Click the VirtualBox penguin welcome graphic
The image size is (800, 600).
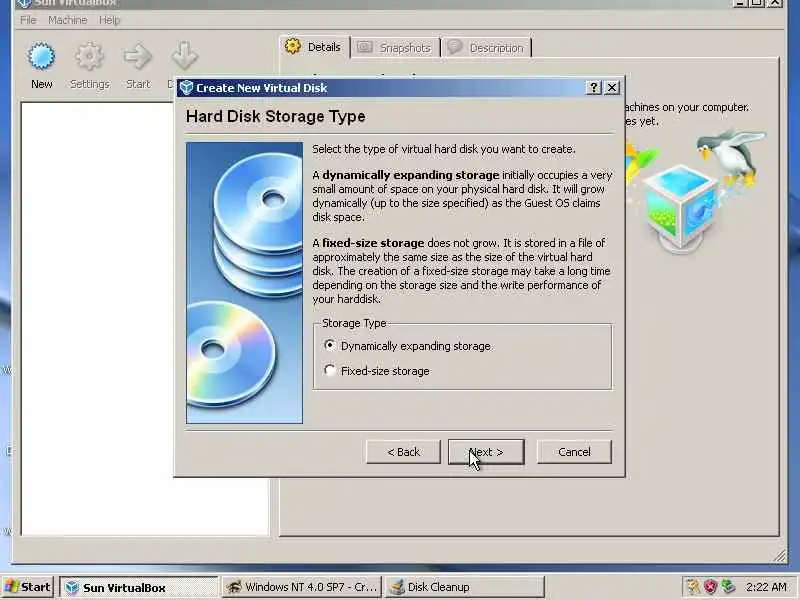tap(696, 191)
